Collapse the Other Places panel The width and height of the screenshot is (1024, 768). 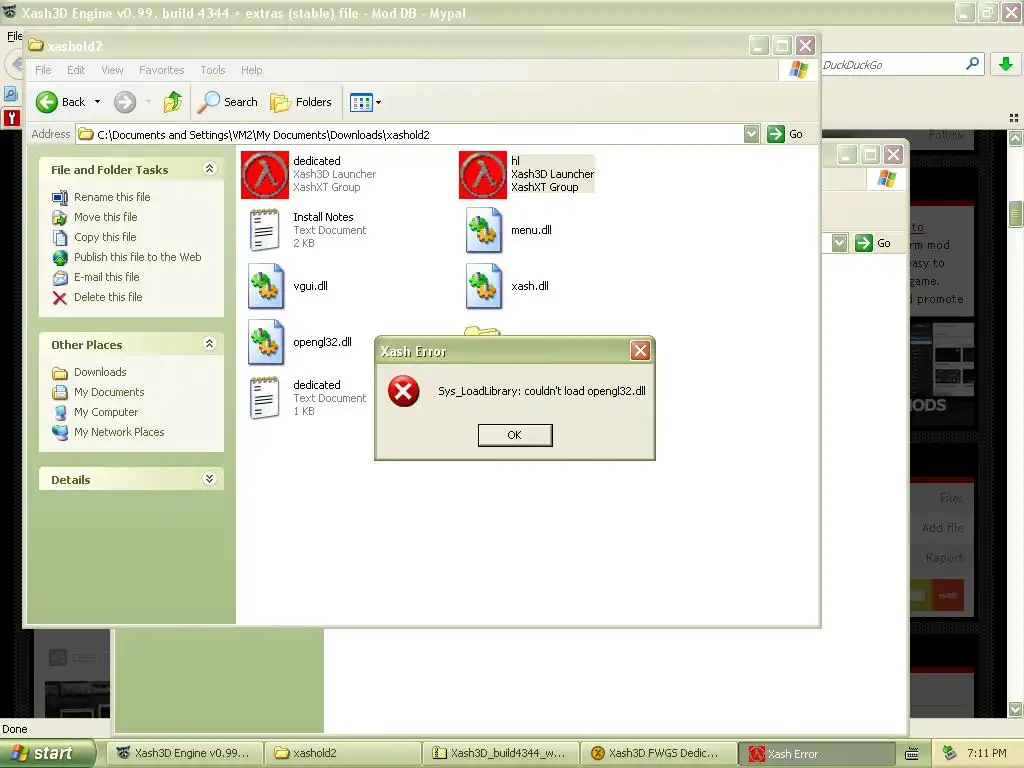(209, 344)
